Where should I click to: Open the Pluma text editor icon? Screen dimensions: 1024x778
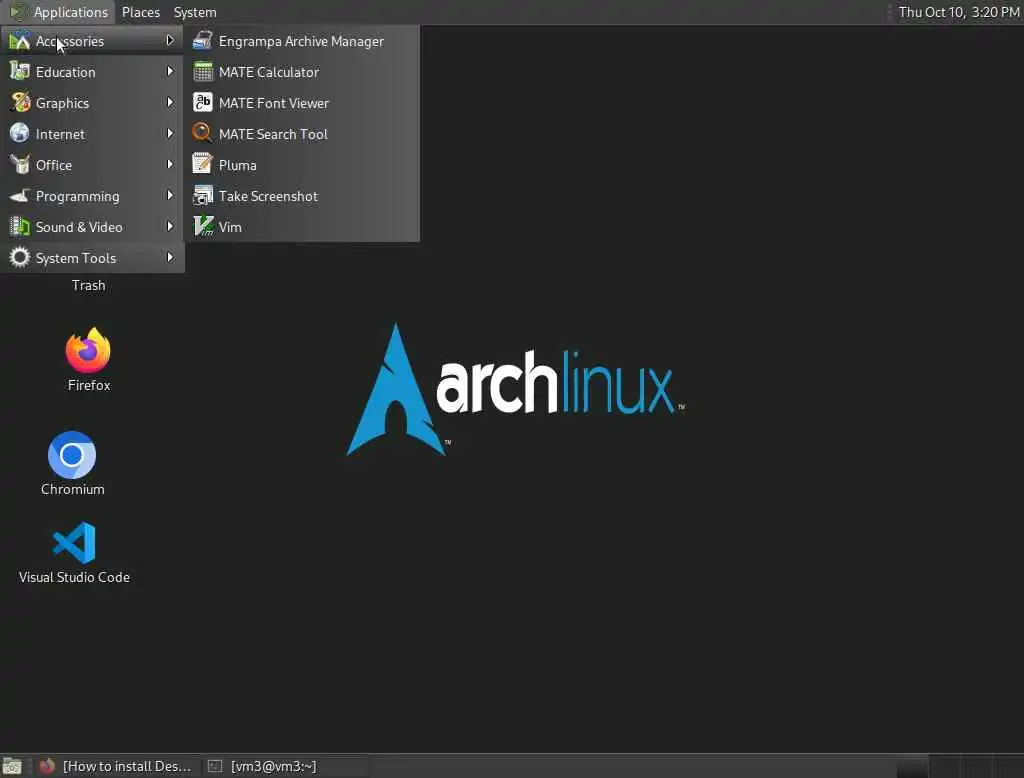tap(202, 165)
